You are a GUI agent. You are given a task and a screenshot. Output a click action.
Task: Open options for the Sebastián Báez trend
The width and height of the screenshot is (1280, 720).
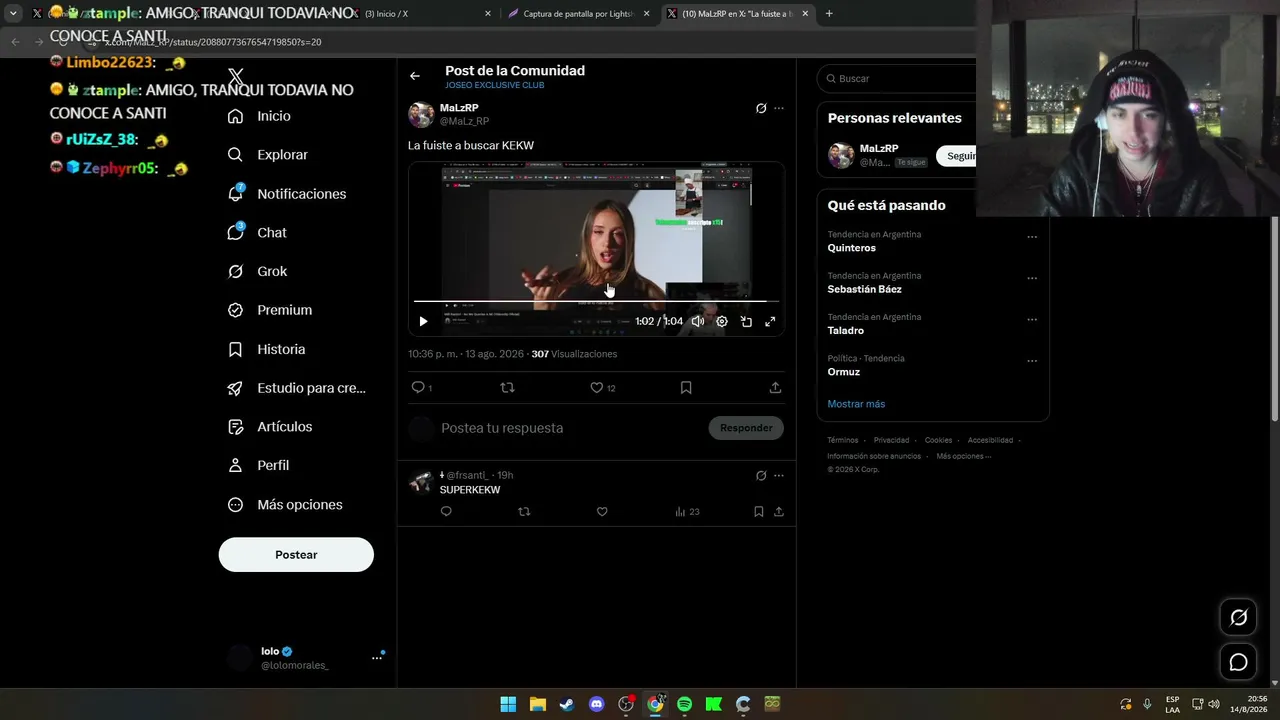click(x=1032, y=279)
